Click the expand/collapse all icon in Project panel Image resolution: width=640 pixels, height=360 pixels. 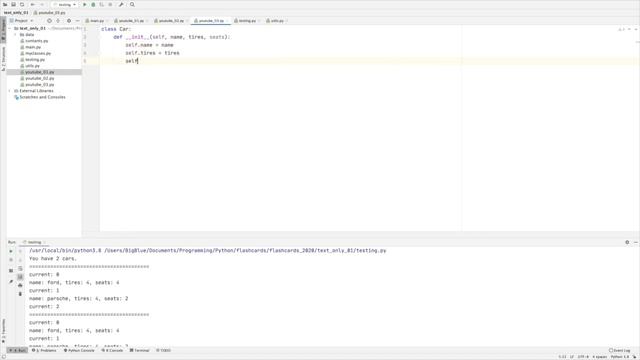58,20
